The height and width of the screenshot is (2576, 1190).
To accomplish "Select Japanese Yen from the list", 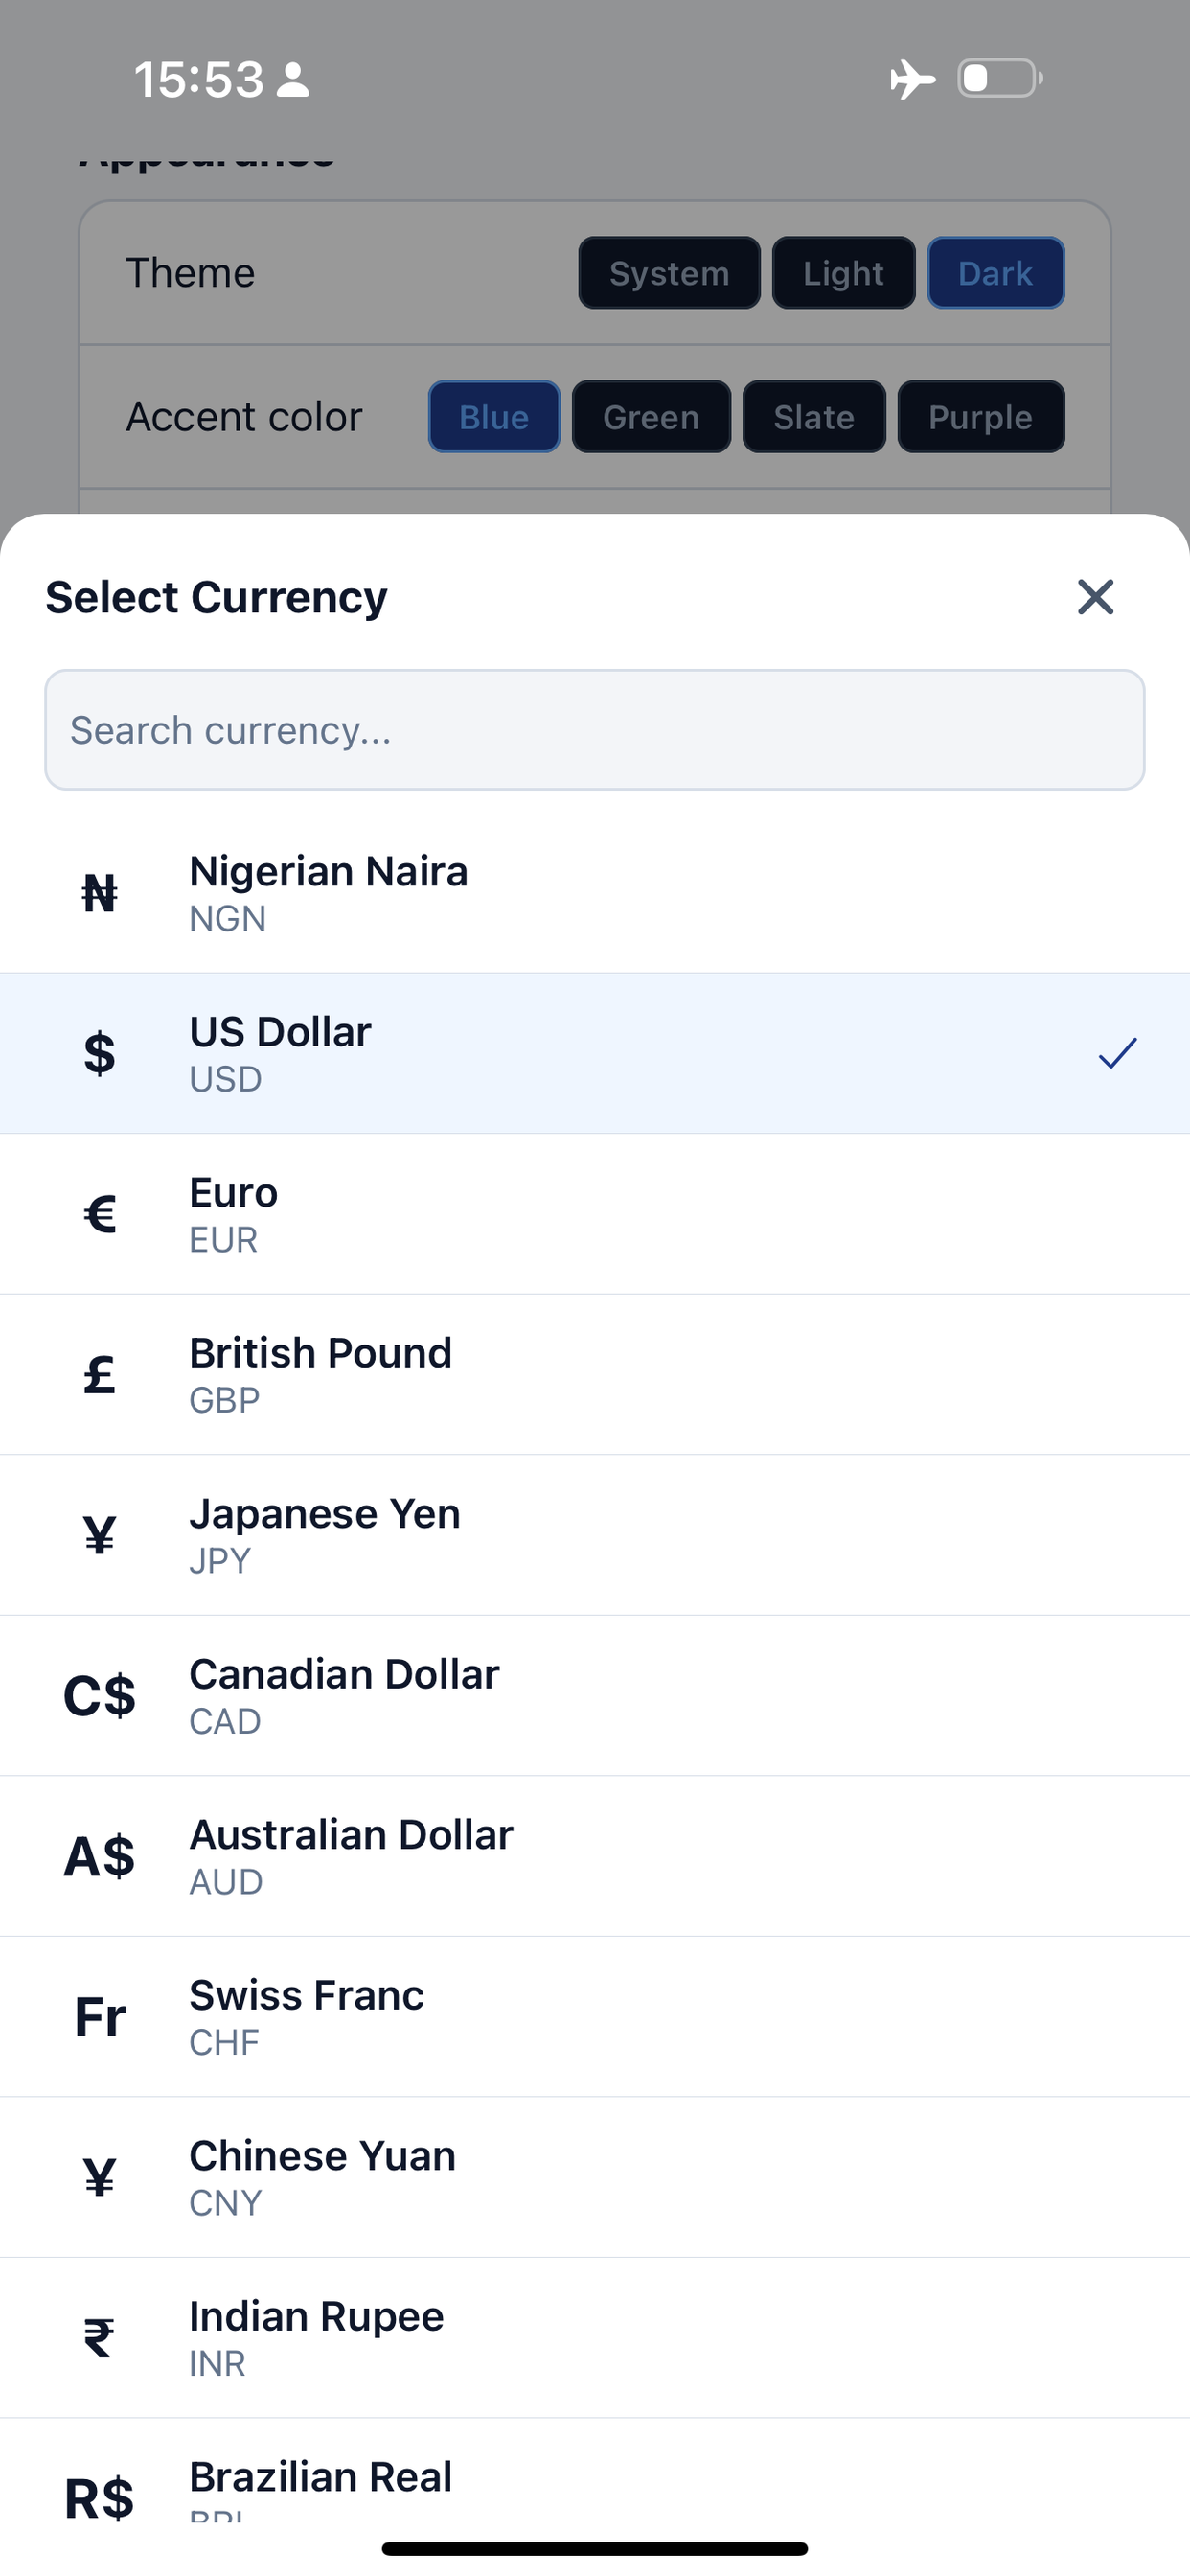I will pos(595,1535).
